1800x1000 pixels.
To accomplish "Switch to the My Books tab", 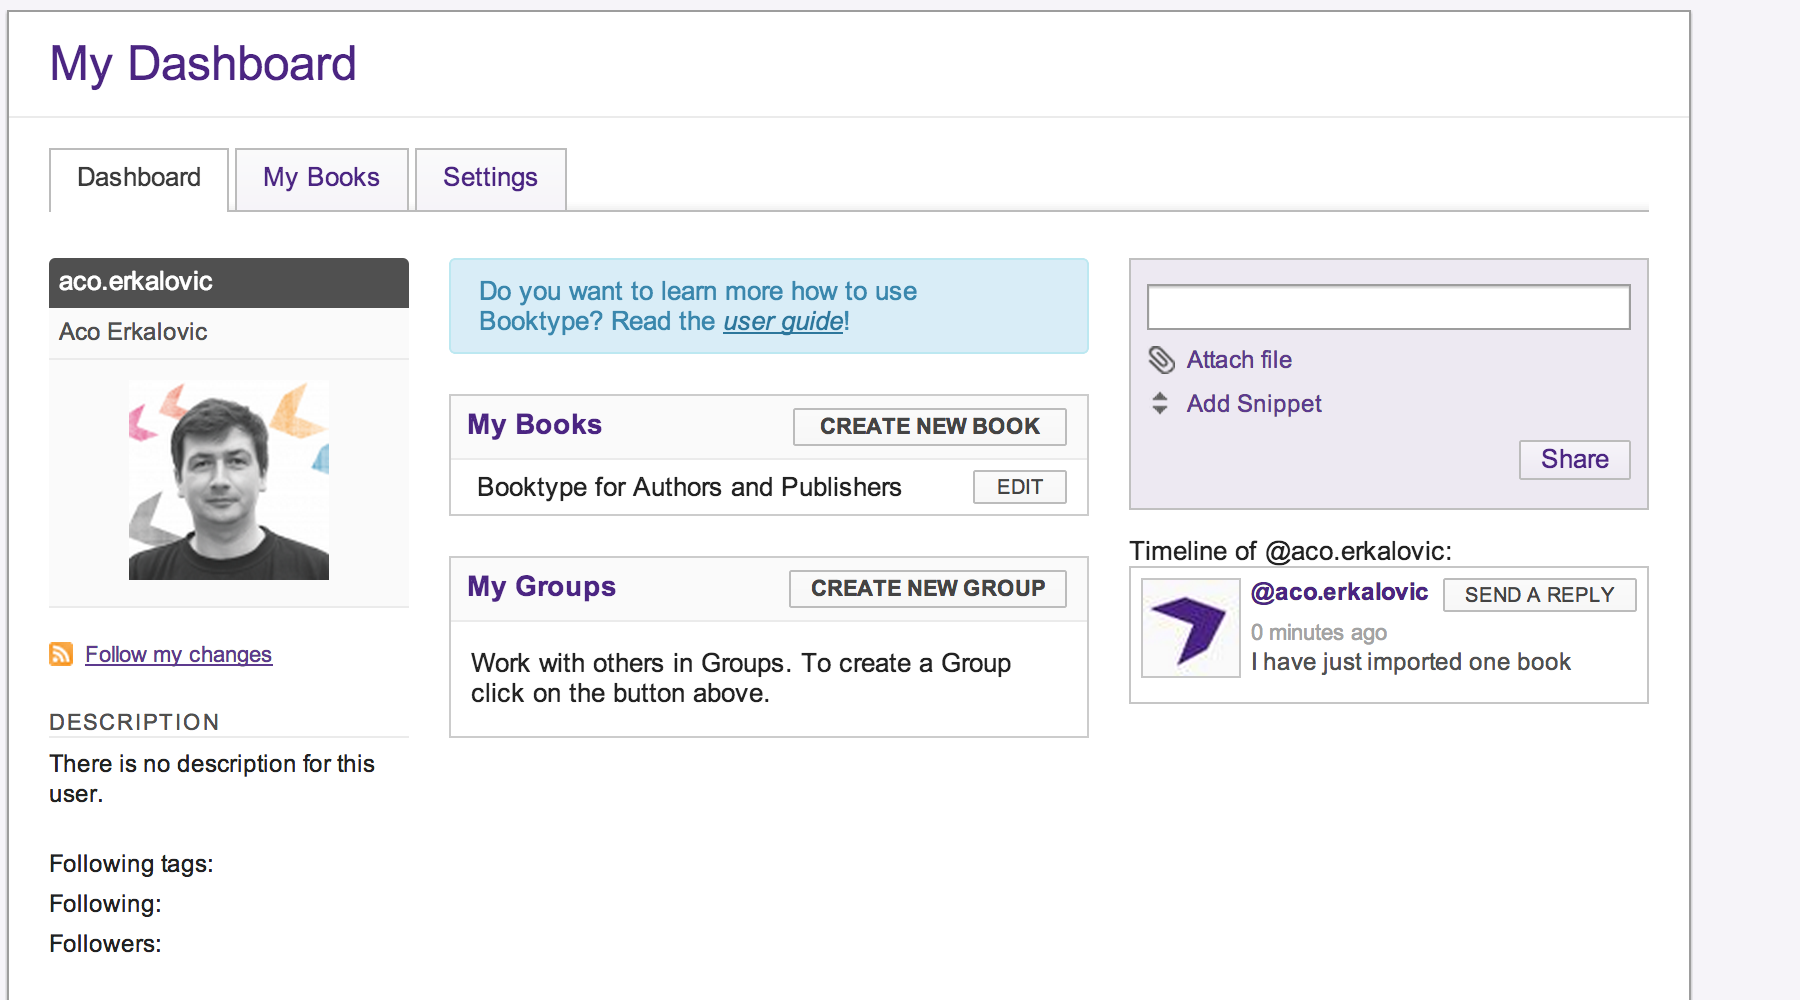I will [320, 178].
